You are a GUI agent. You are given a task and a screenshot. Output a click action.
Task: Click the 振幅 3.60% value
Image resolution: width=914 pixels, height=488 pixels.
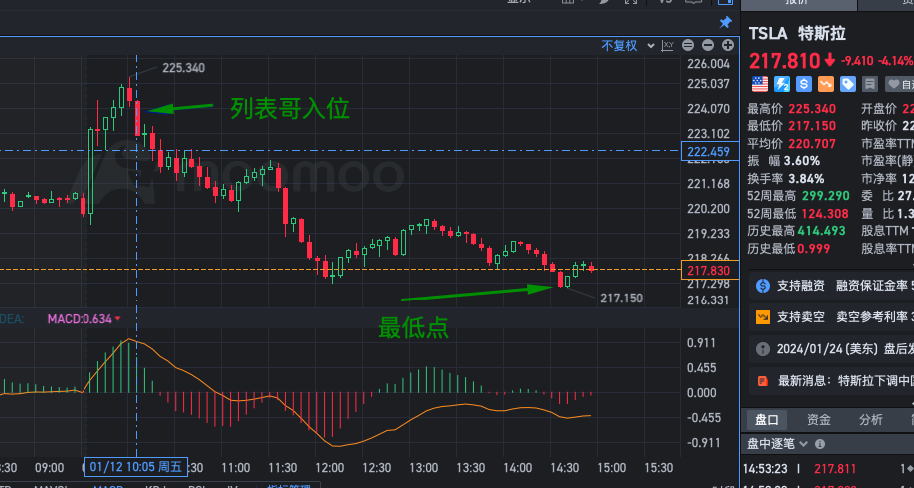click(x=801, y=161)
